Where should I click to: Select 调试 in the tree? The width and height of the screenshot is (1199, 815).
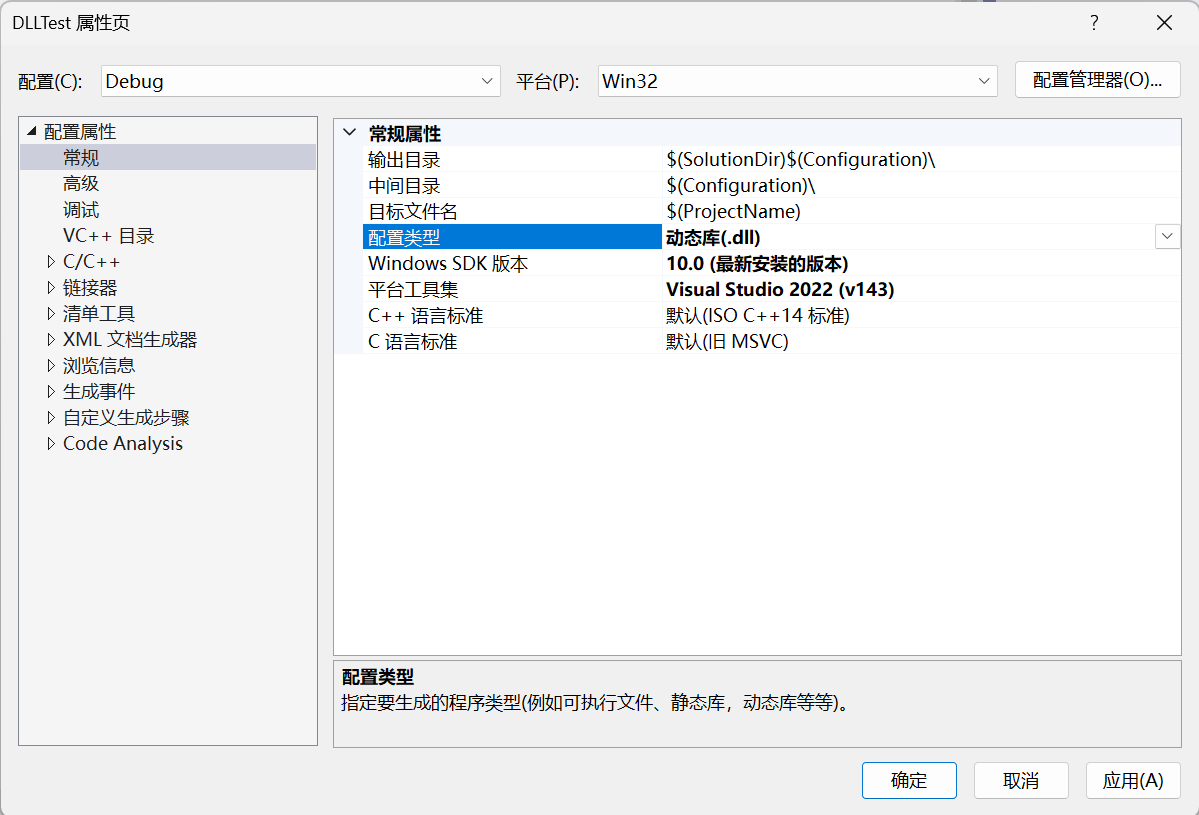pyautogui.click(x=80, y=209)
